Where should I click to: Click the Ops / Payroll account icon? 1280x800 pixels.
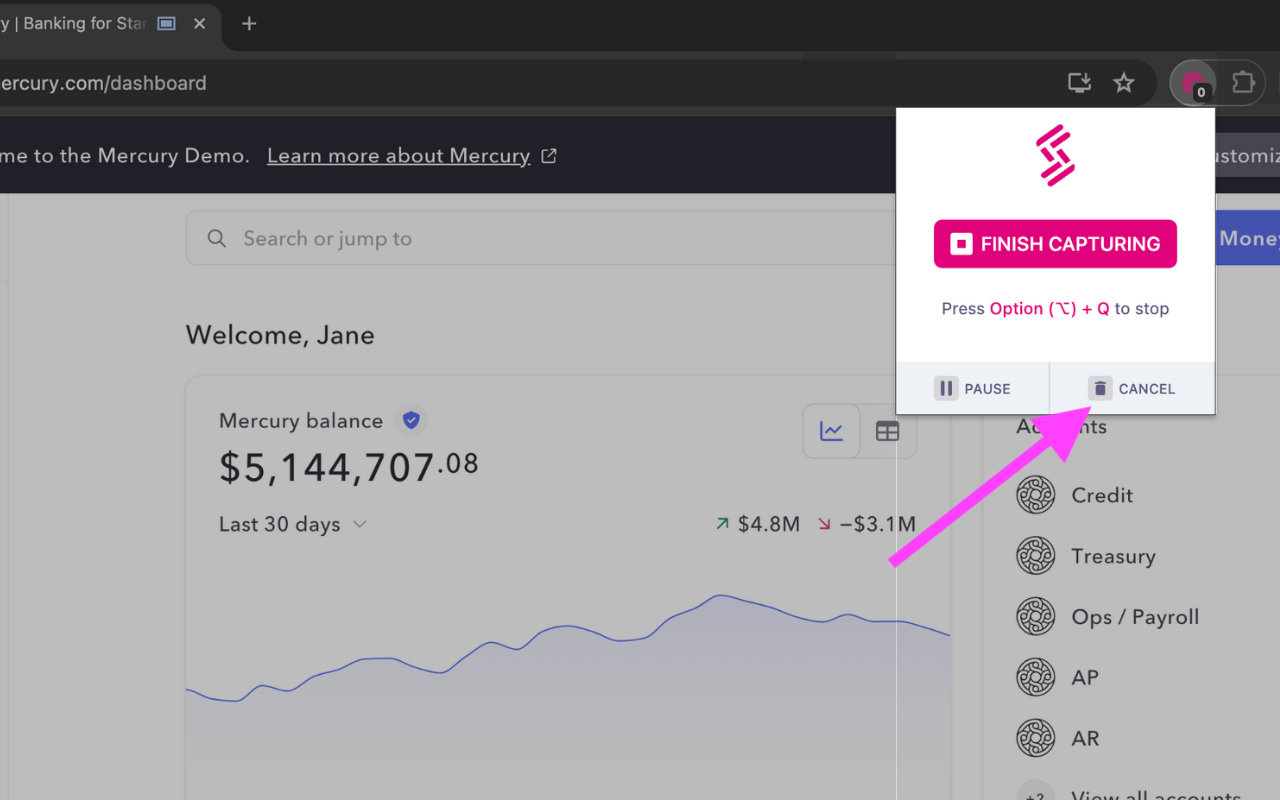[x=1036, y=617]
